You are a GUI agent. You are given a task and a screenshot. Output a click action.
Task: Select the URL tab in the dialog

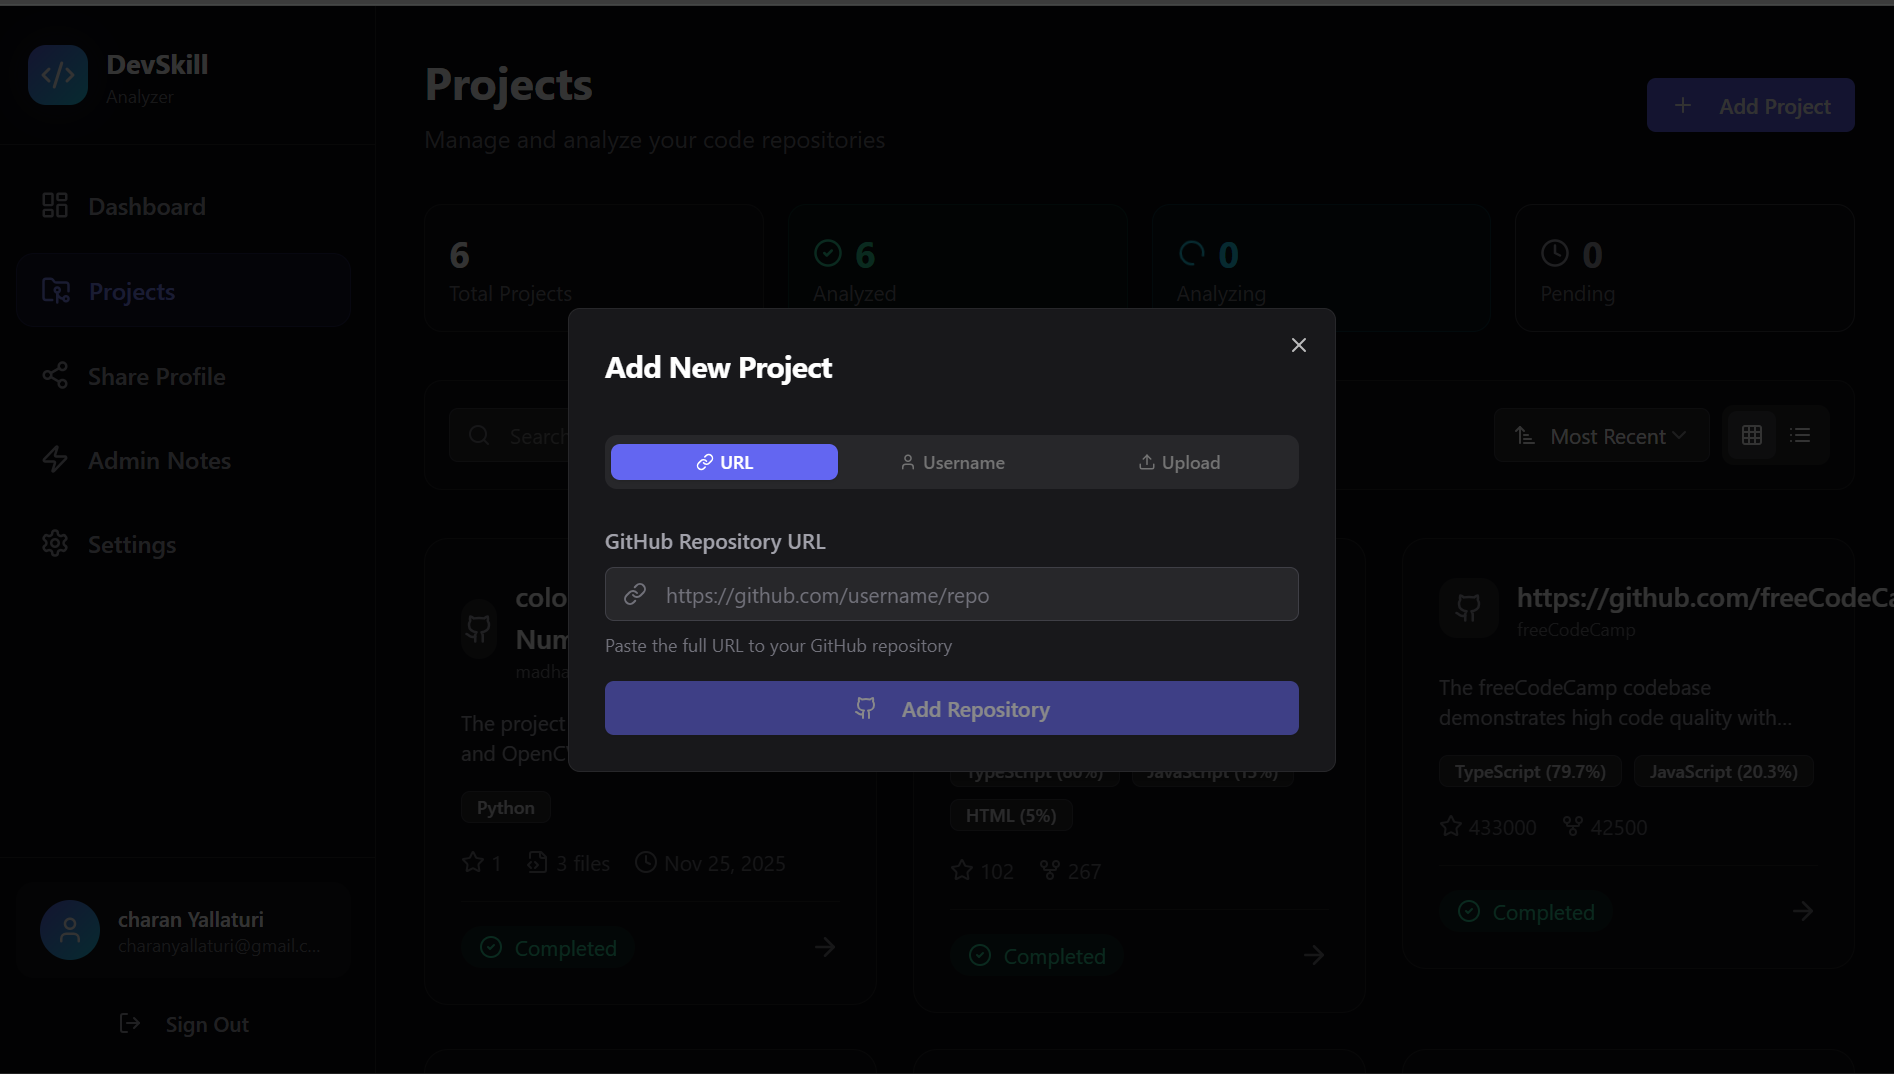click(x=724, y=462)
